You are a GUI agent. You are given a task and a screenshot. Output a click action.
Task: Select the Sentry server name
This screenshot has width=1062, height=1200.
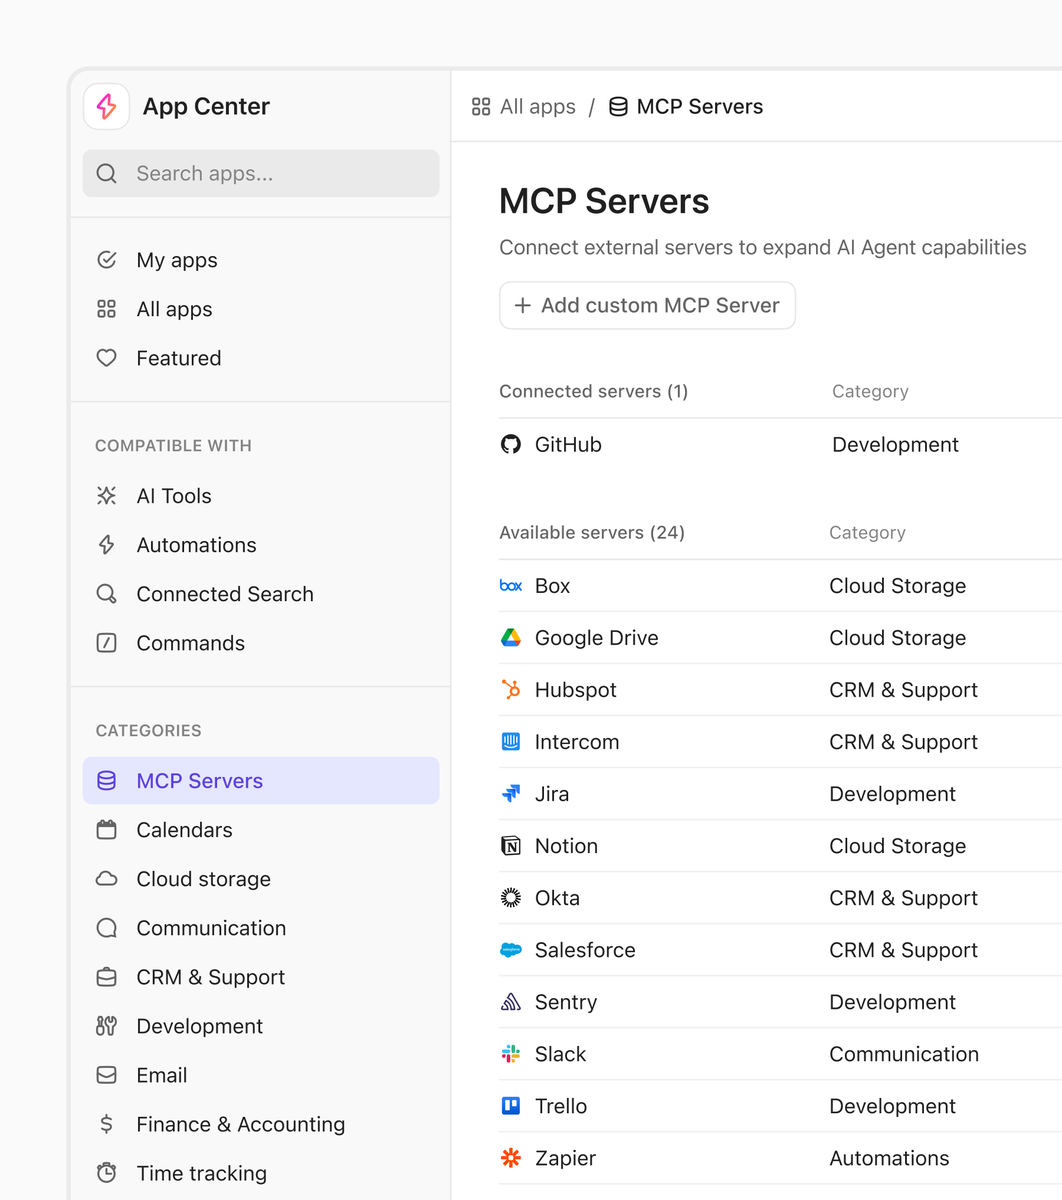click(566, 1002)
